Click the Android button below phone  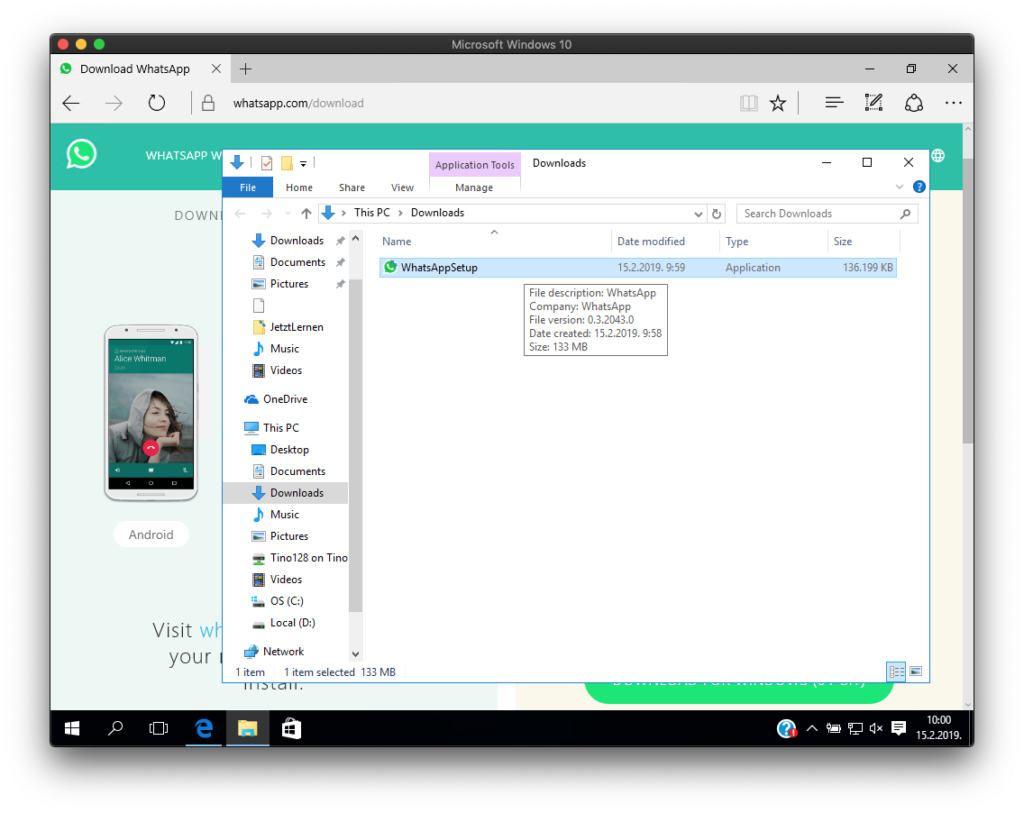[151, 535]
